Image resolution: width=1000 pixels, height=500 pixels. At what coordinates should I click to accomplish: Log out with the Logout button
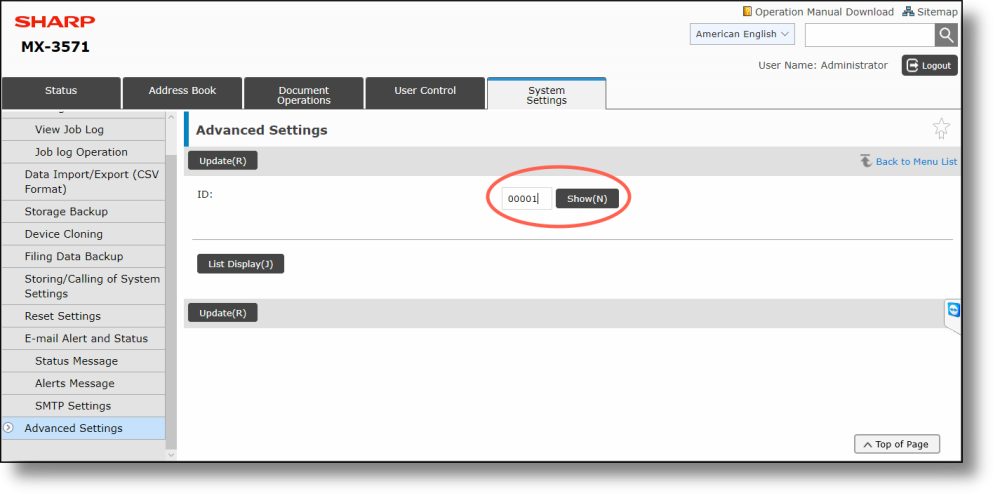click(929, 65)
